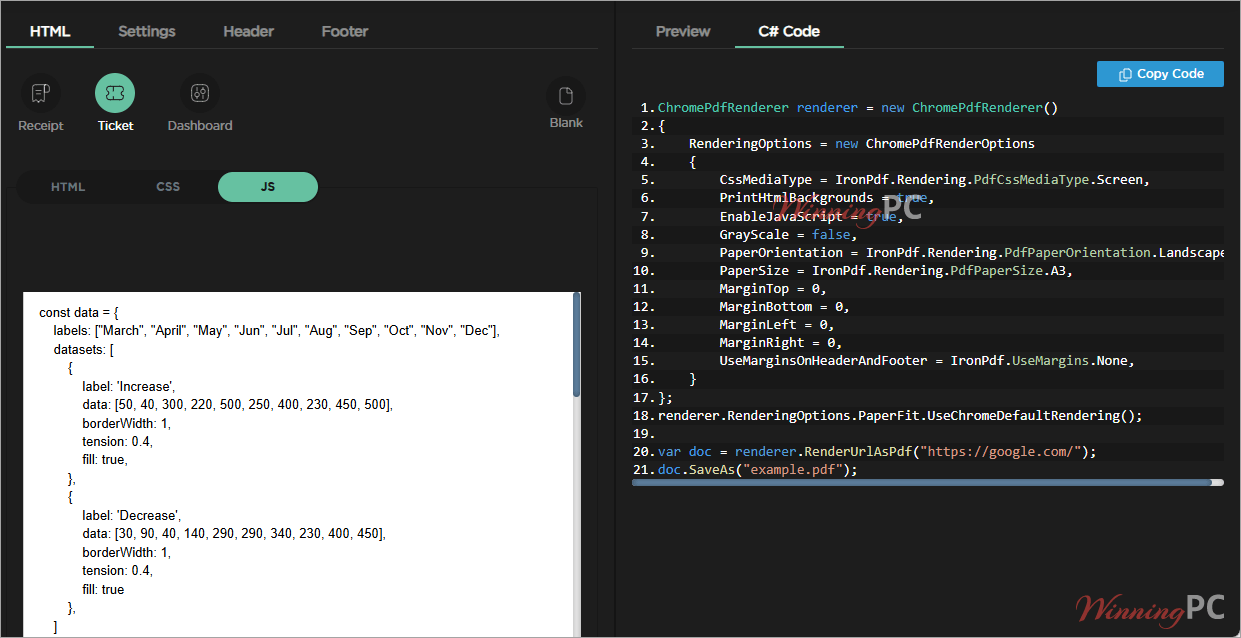The image size is (1241, 638).
Task: Select the Ticket template icon
Action: [x=115, y=93]
